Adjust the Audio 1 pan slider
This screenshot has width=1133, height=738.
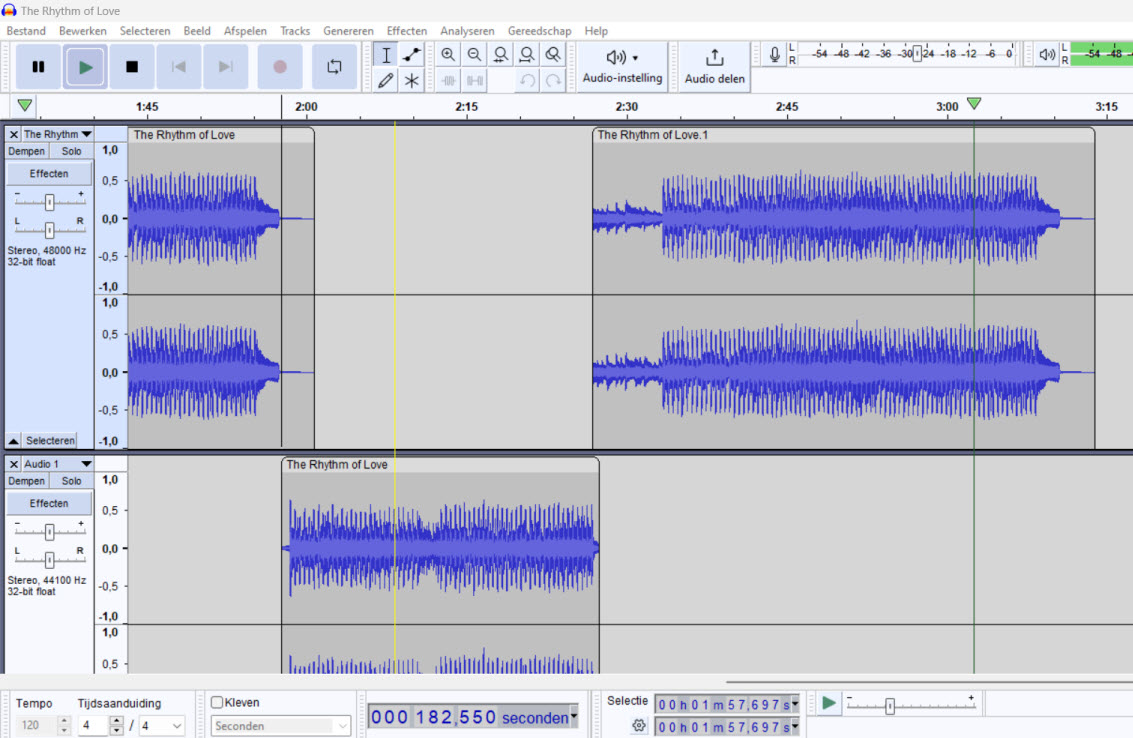49,559
